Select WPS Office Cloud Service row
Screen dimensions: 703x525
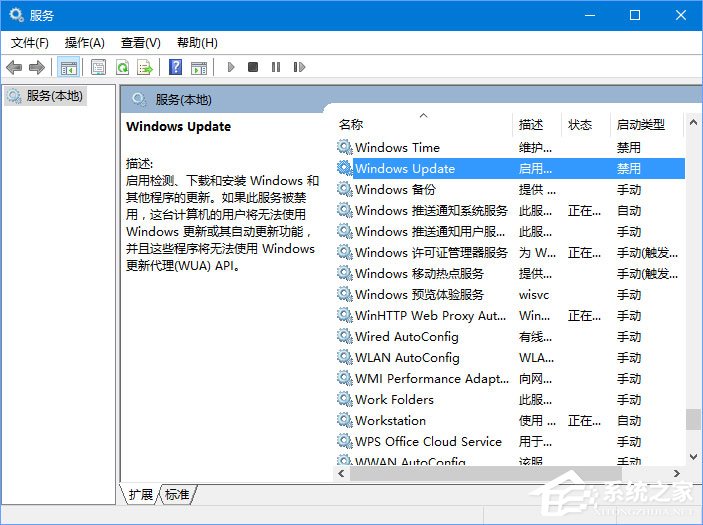[510, 441]
